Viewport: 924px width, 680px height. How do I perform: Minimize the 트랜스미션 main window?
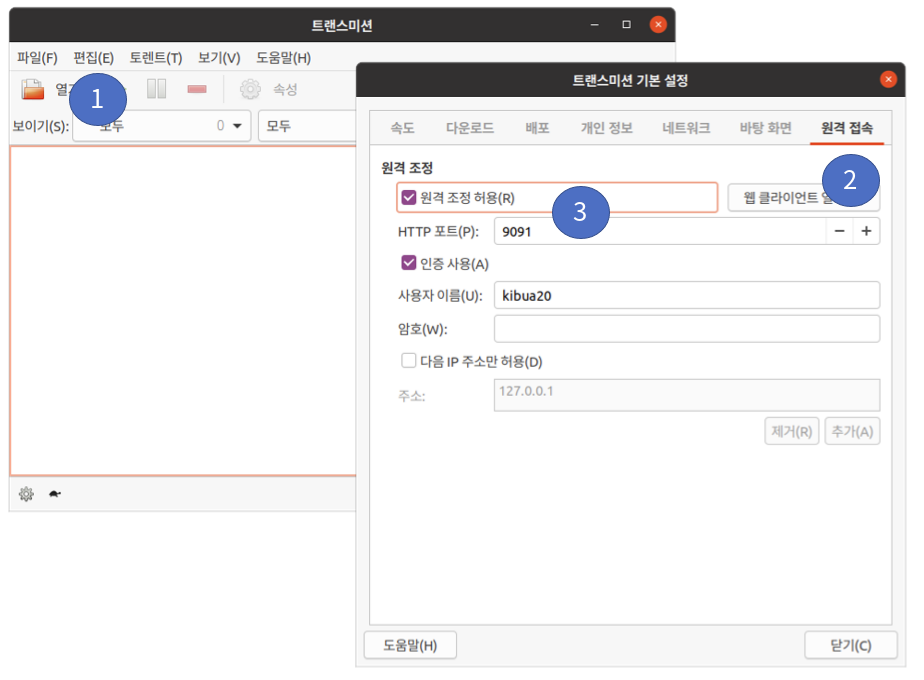tap(595, 24)
